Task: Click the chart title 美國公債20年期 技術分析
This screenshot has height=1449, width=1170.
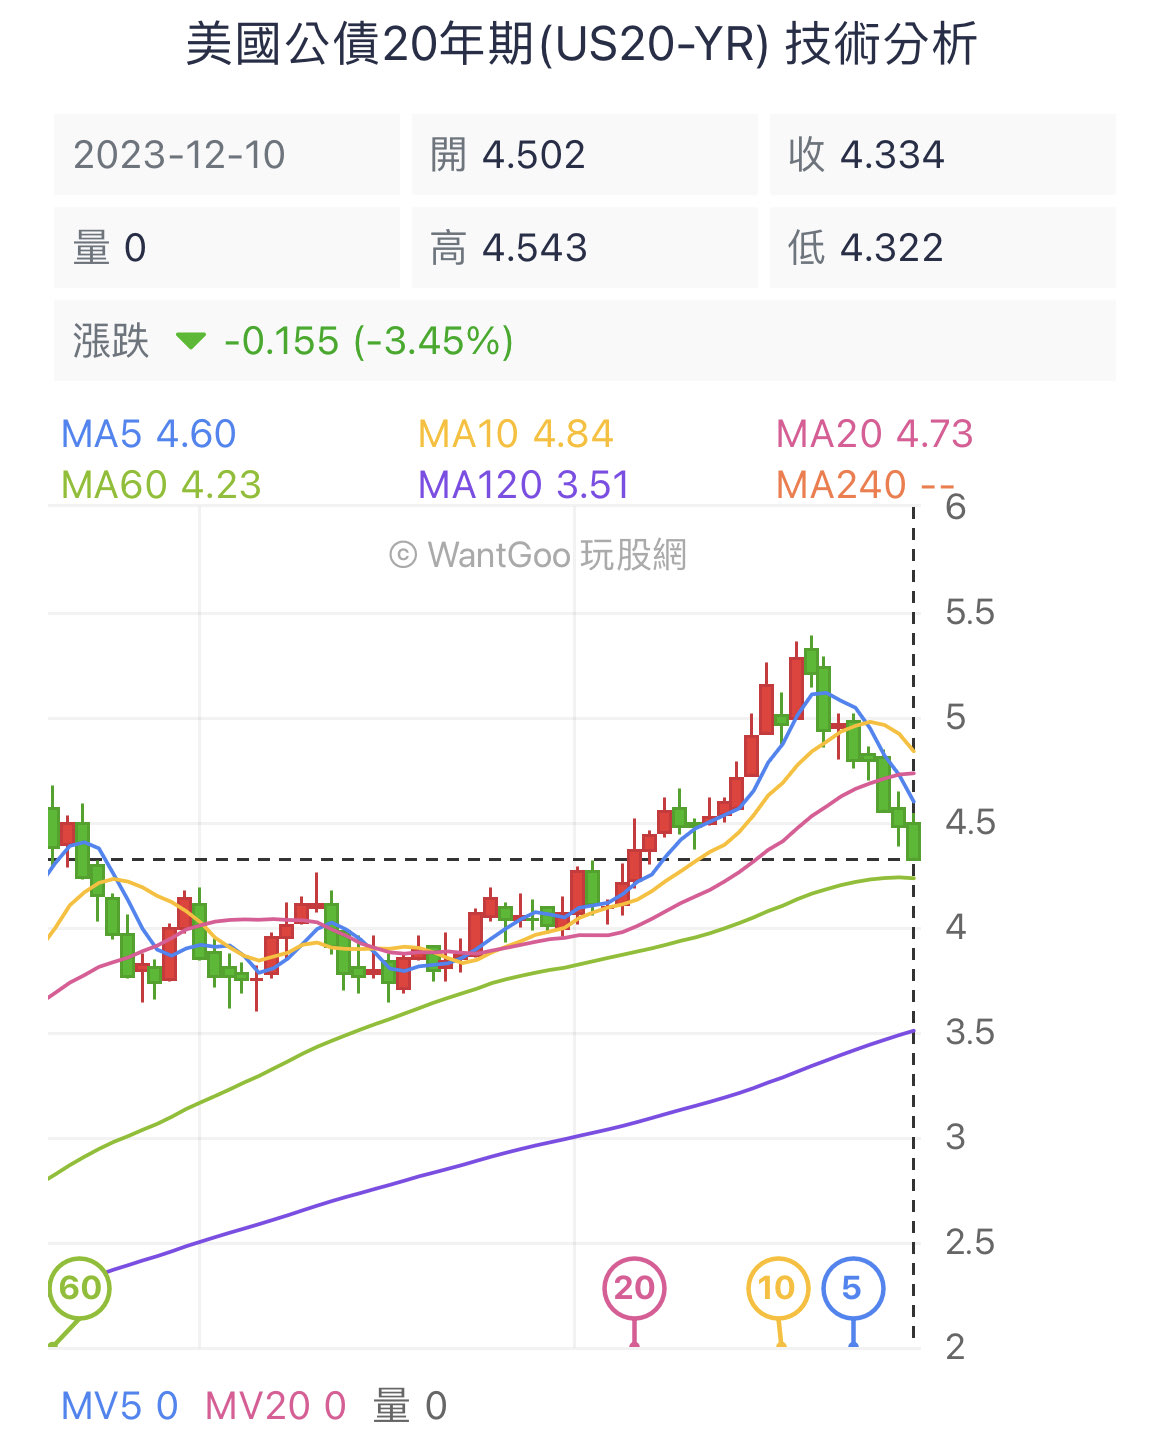Action: tap(582, 45)
